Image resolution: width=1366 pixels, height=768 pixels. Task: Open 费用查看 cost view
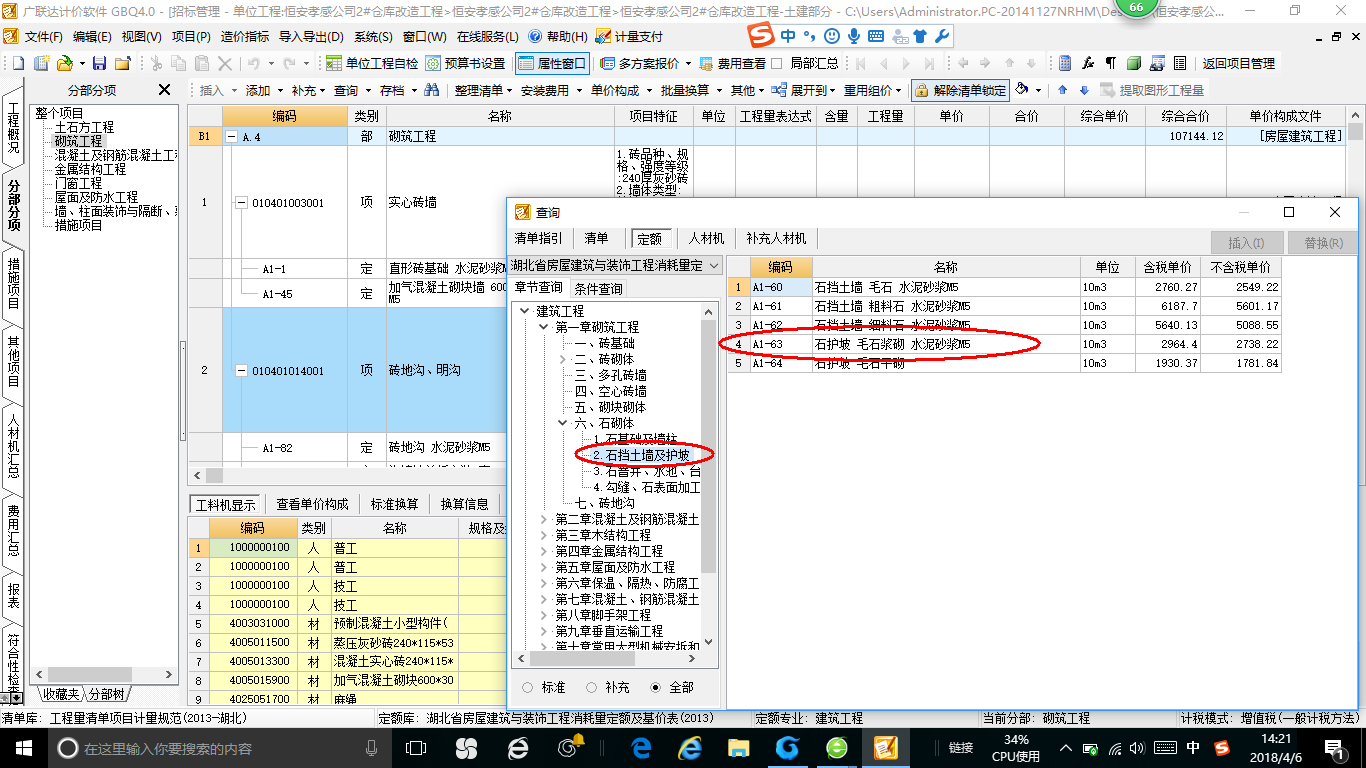(x=733, y=63)
